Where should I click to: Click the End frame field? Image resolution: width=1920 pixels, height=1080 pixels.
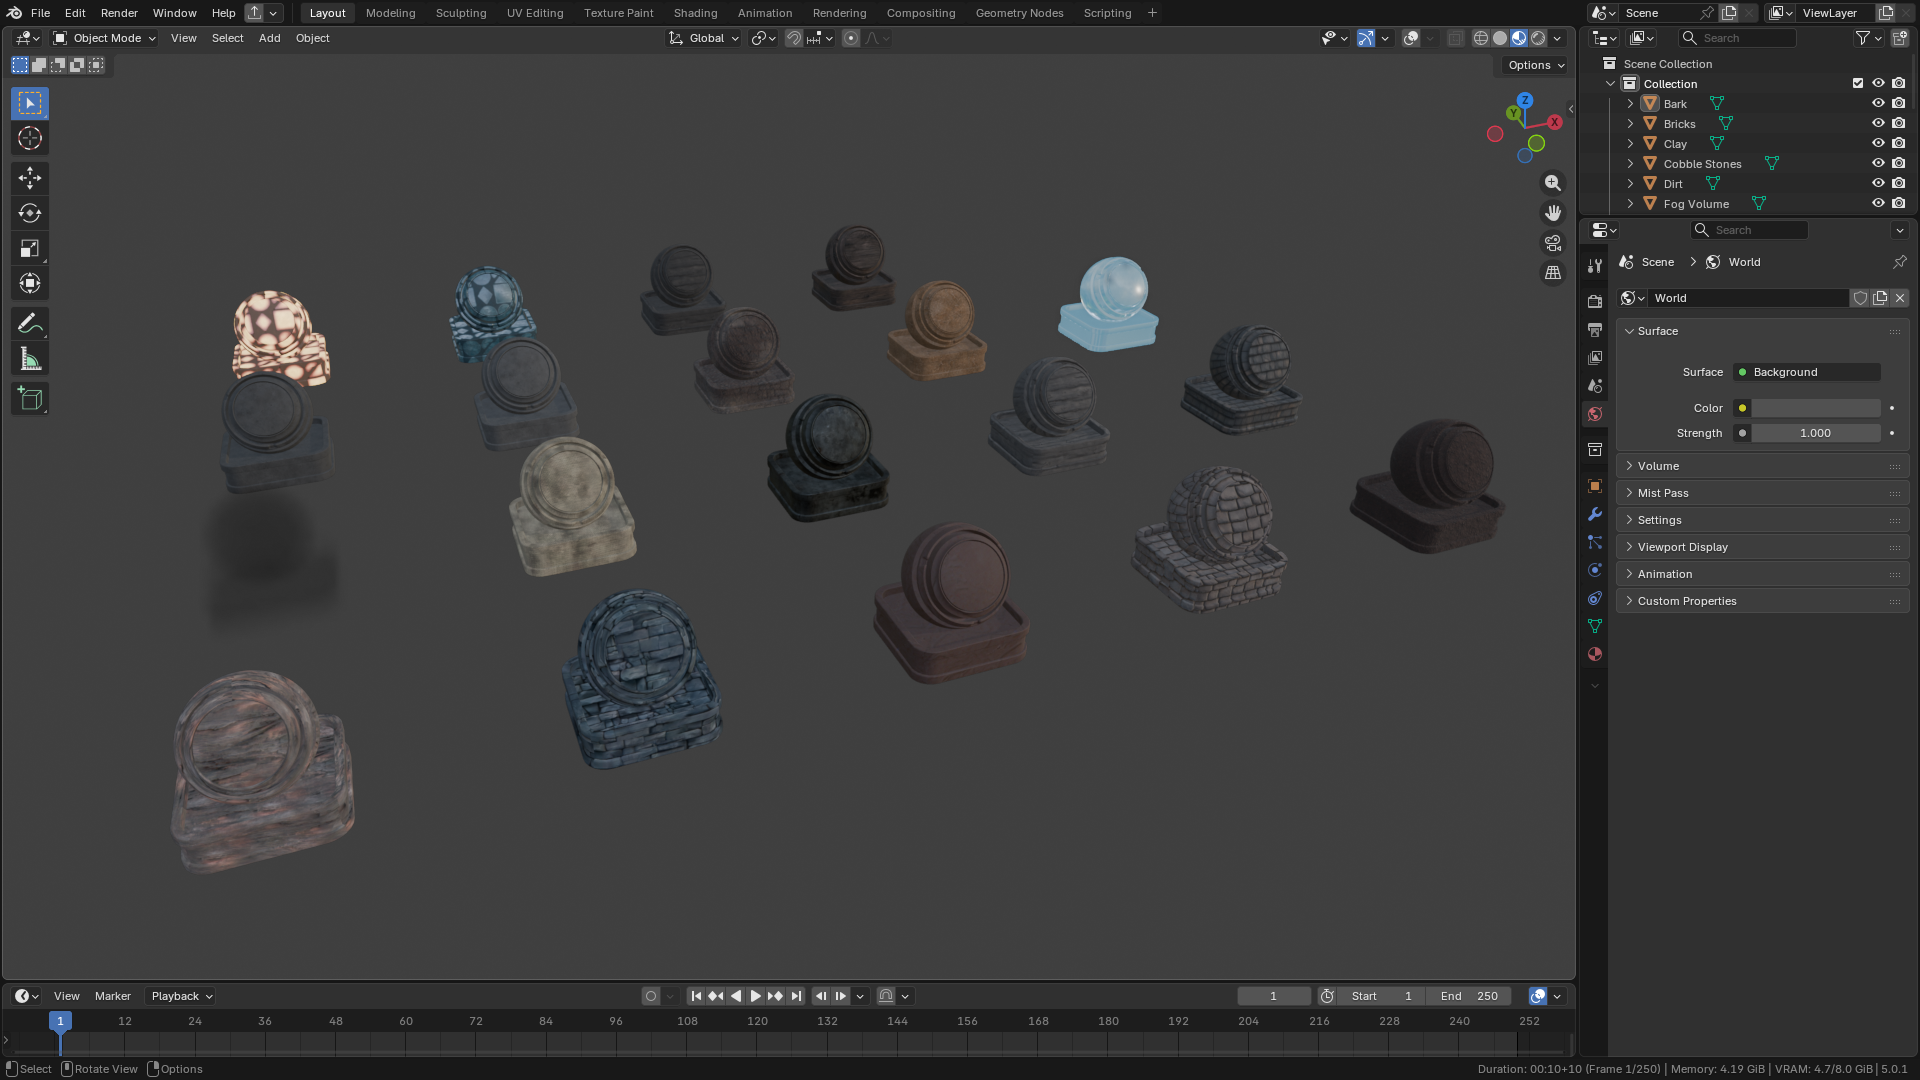click(x=1469, y=996)
